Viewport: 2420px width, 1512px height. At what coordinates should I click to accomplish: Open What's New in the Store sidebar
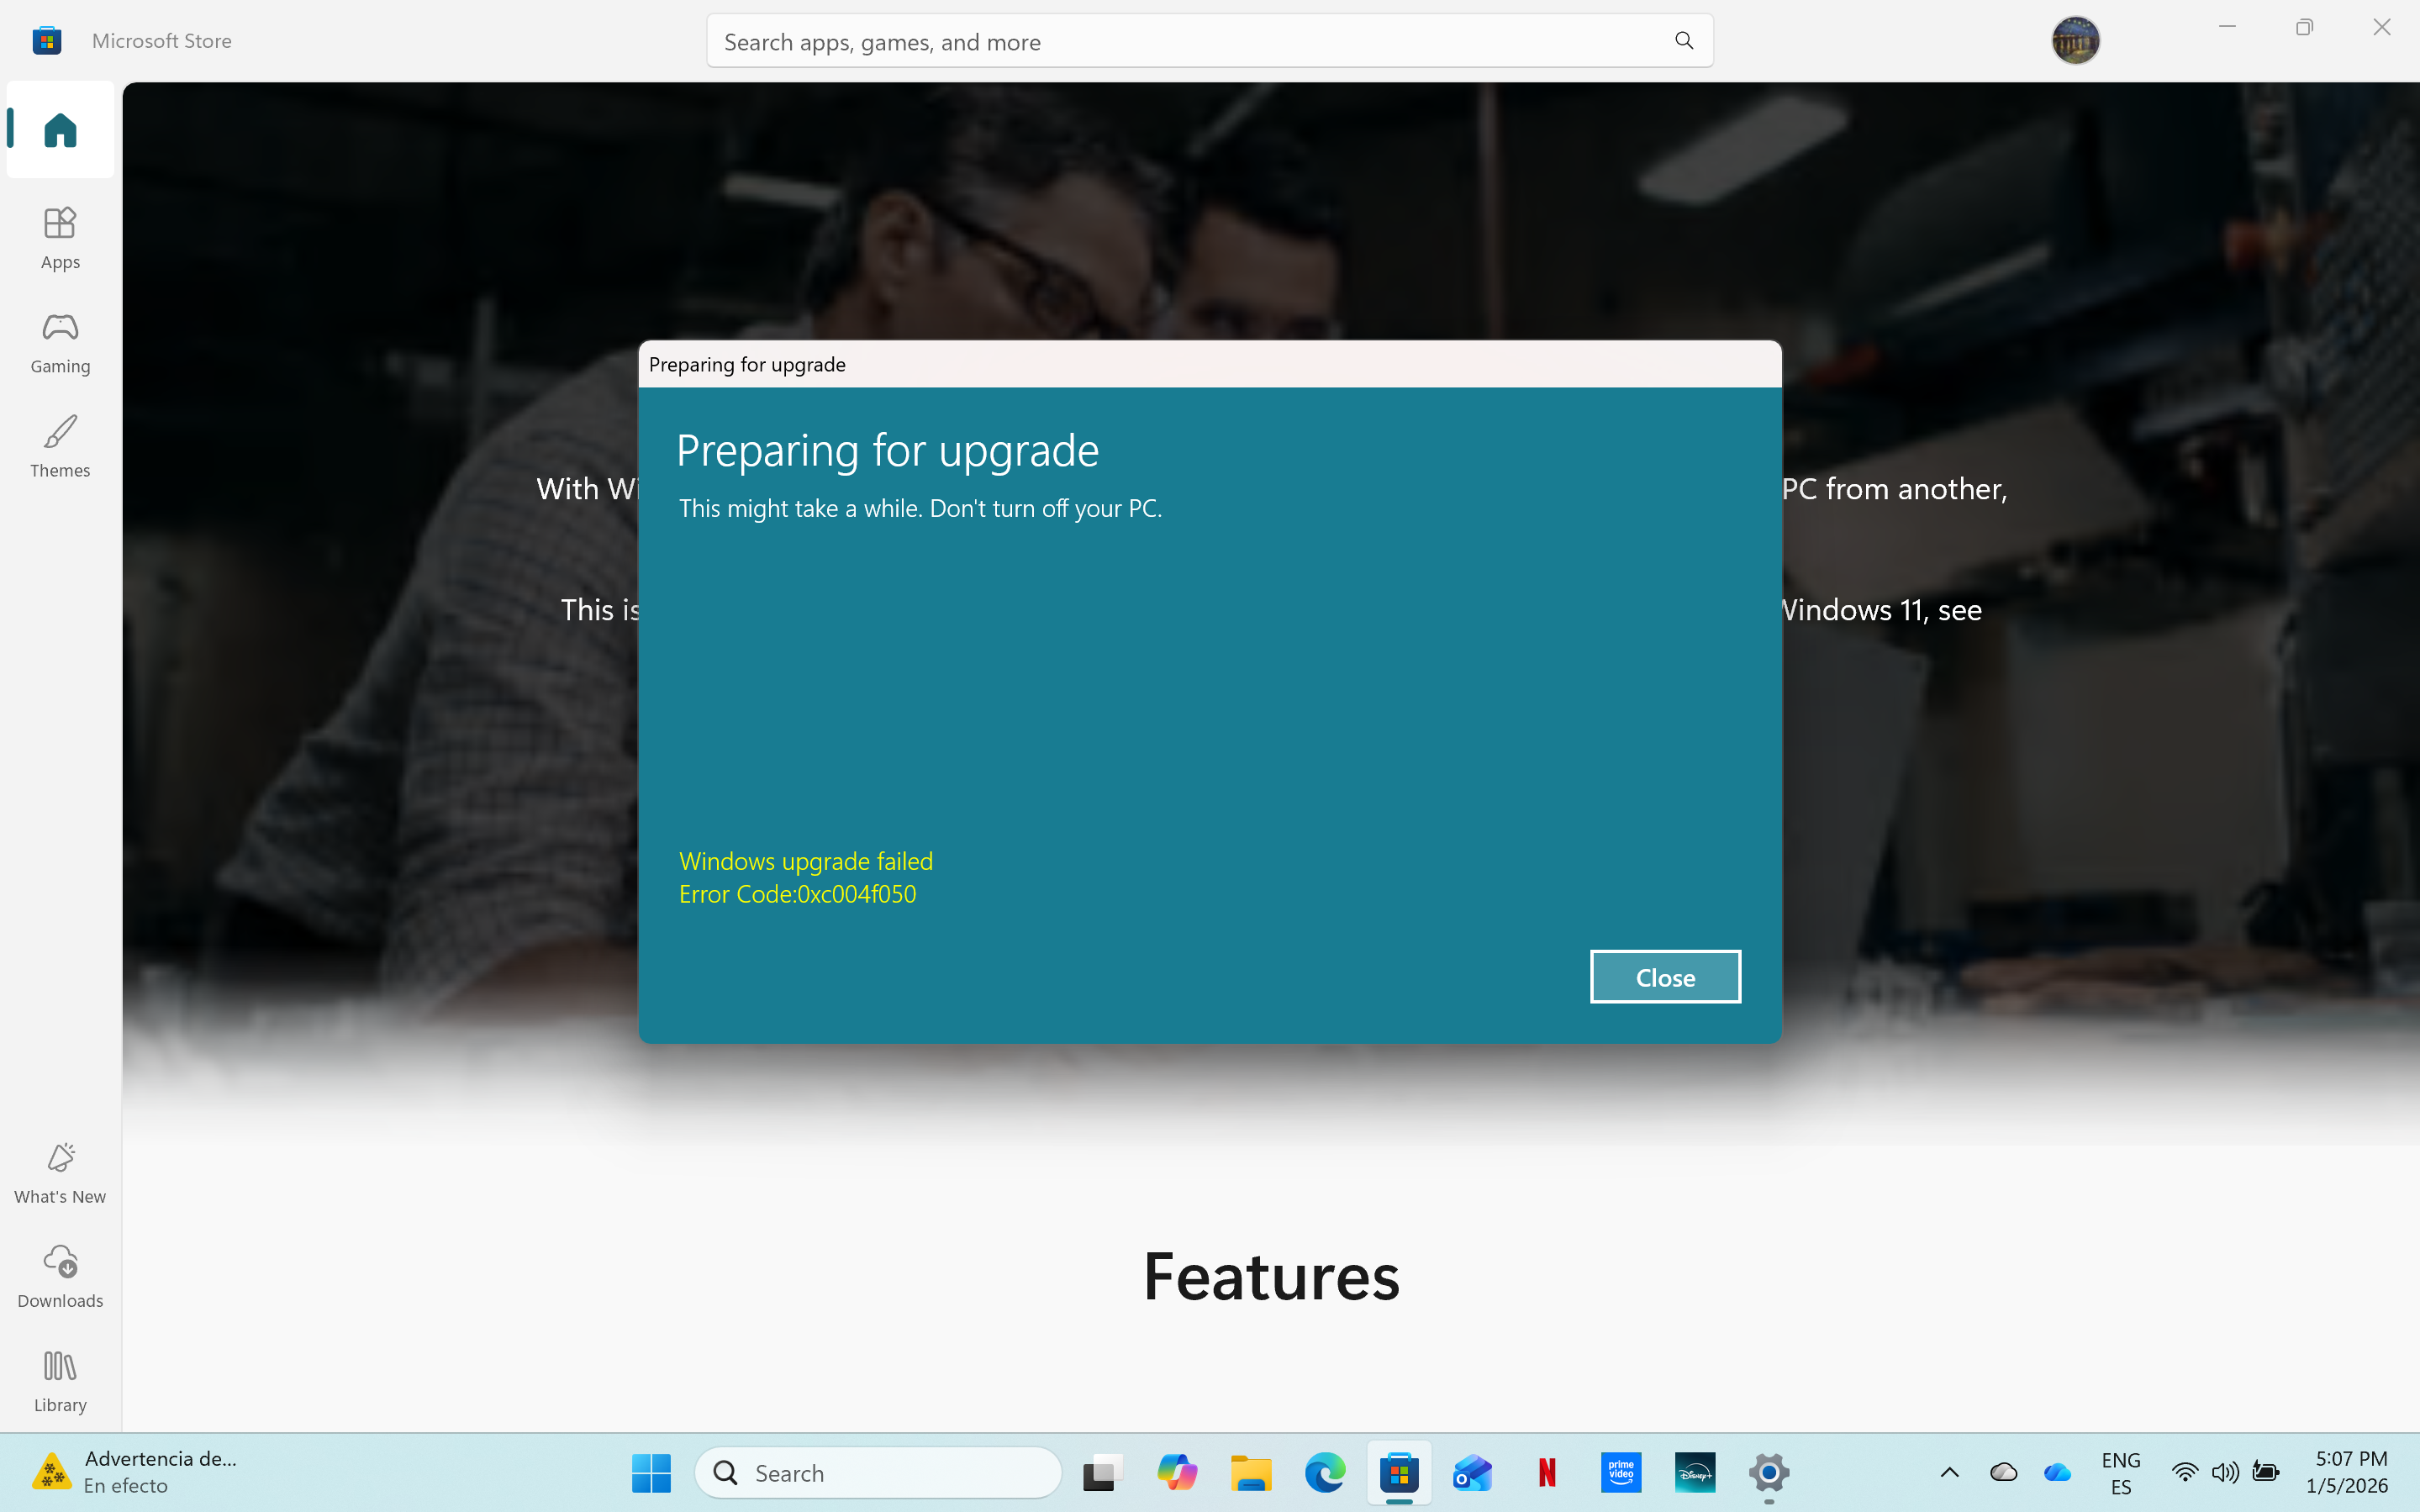(x=59, y=1172)
